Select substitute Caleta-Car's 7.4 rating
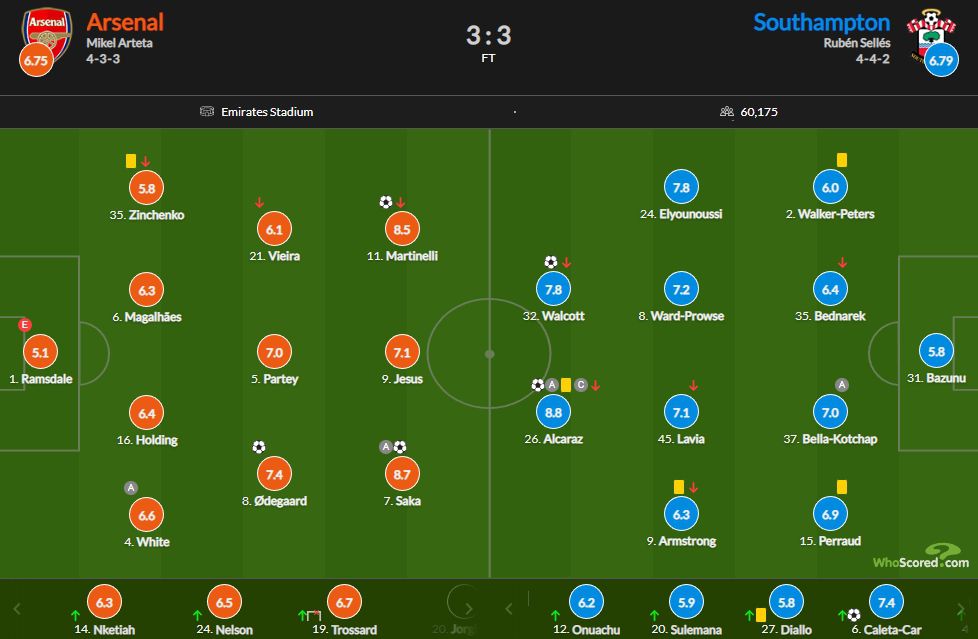978x639 pixels. [x=886, y=602]
